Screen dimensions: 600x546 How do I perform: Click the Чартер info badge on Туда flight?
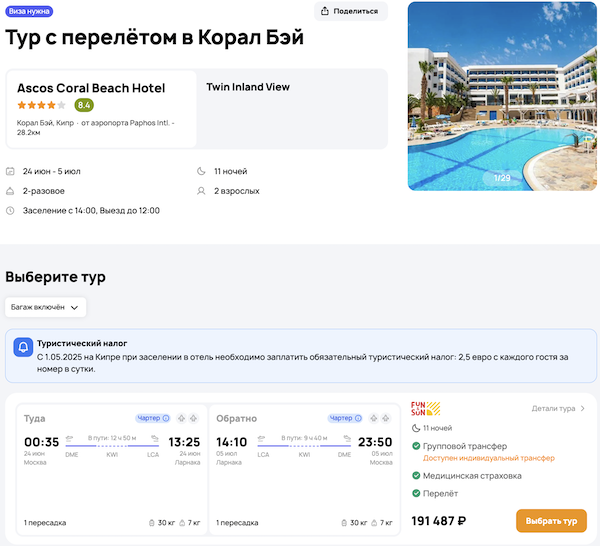[x=152, y=418]
